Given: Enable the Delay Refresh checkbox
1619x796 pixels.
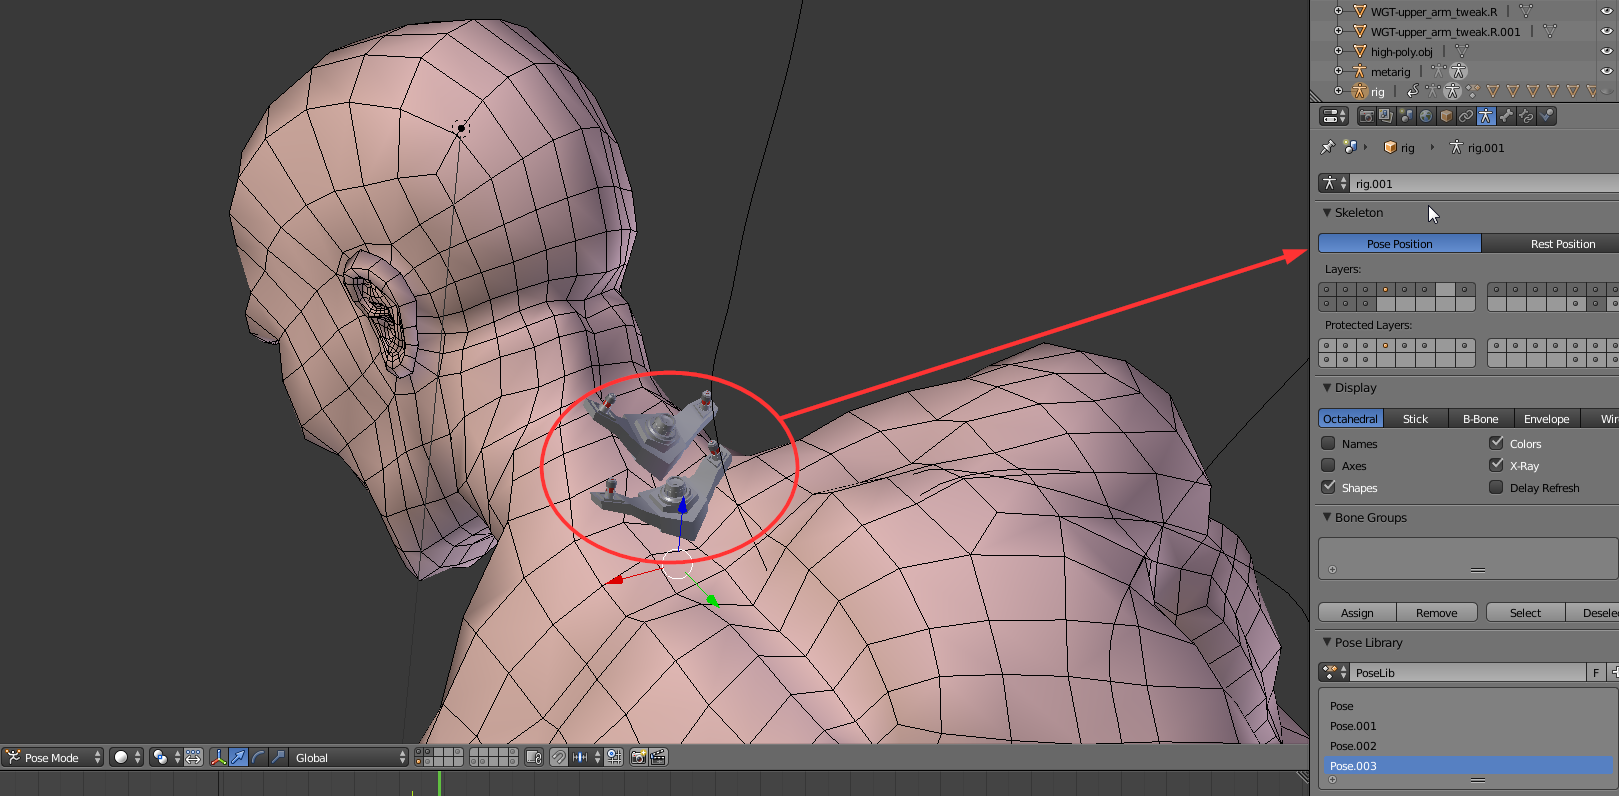Looking at the screenshot, I should pos(1496,487).
